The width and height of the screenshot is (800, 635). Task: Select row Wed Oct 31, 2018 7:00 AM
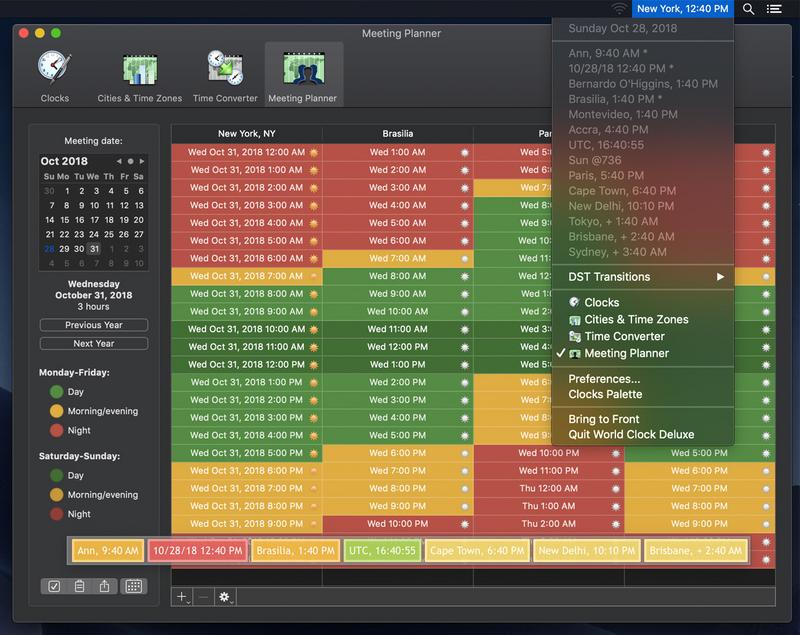tap(247, 276)
